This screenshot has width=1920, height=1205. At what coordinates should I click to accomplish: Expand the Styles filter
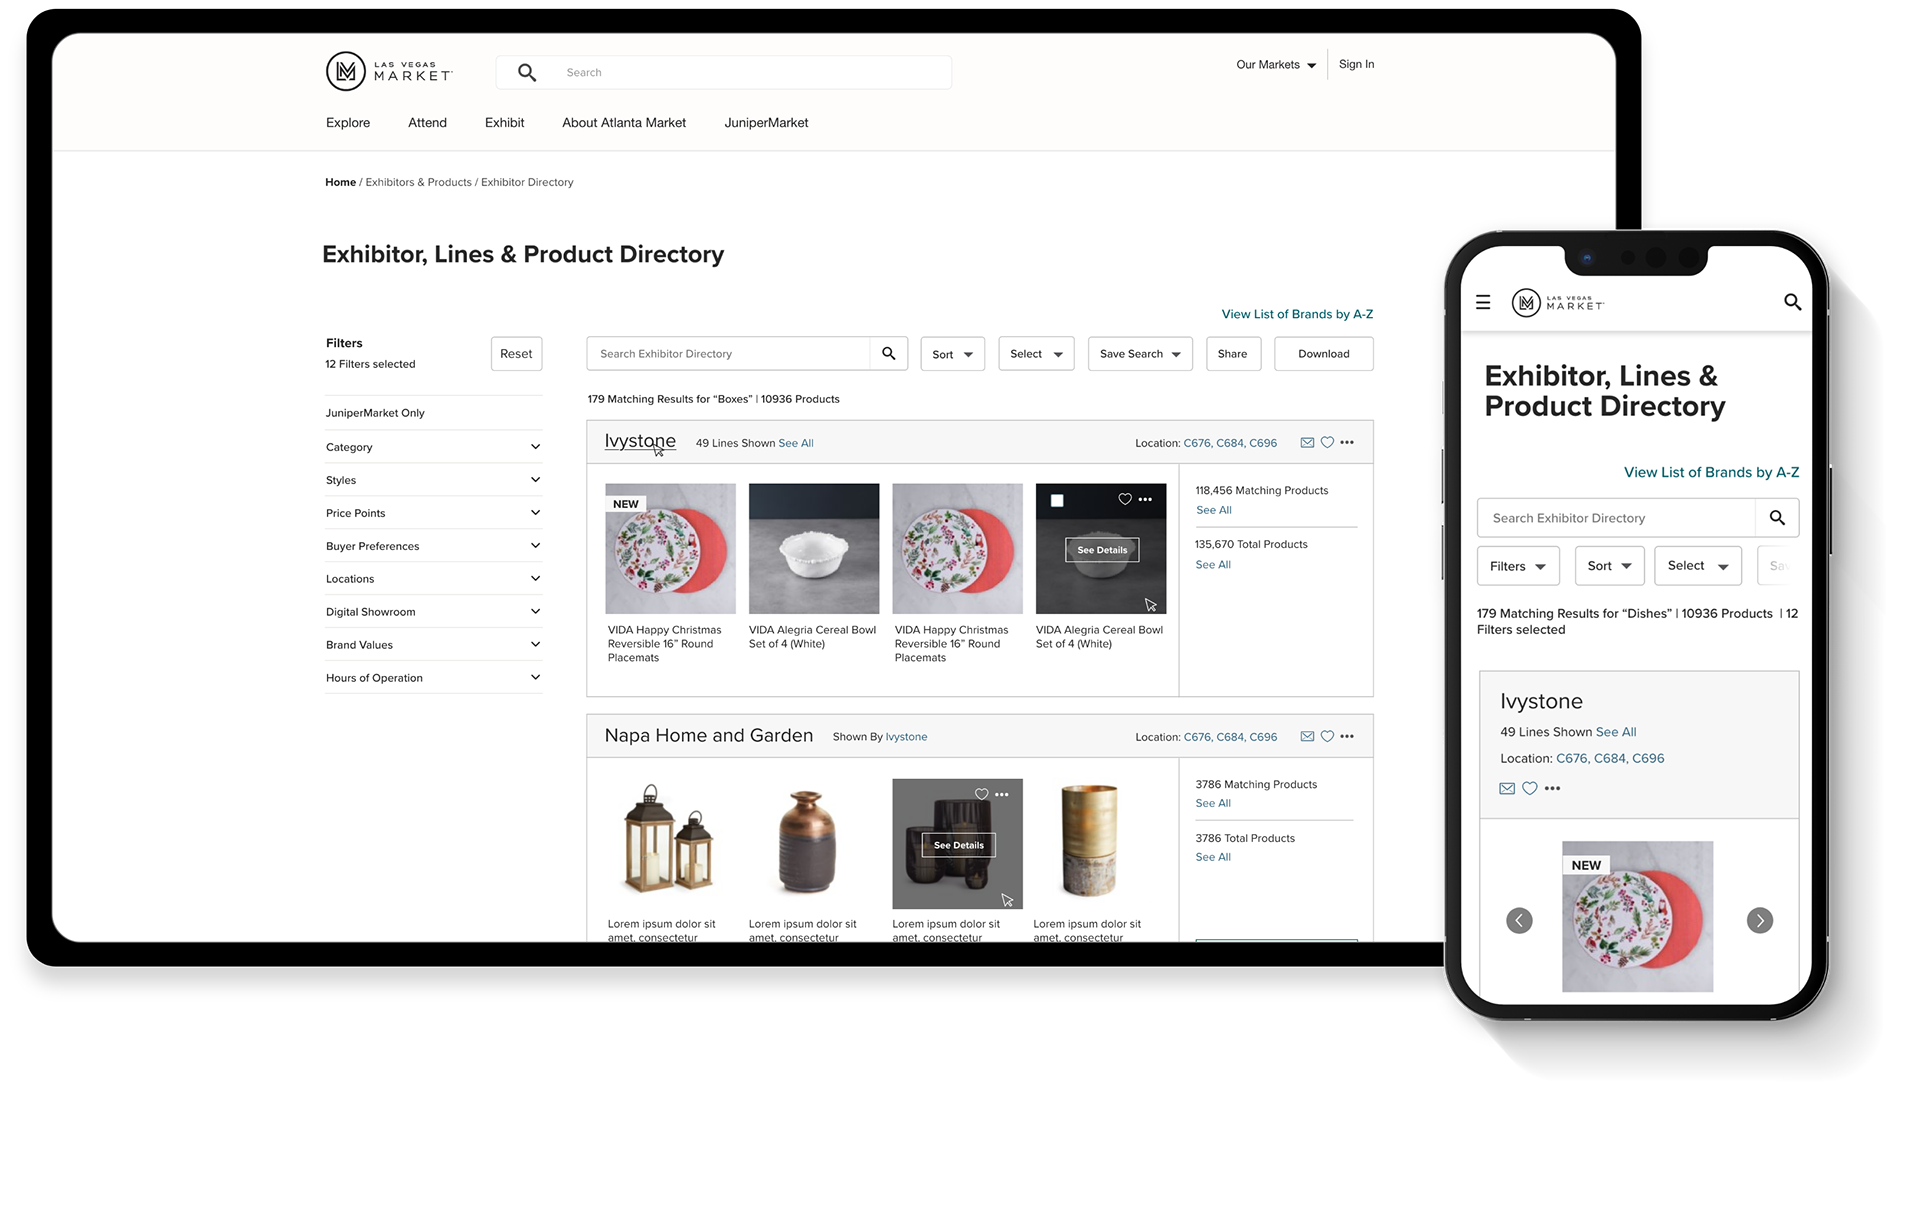[433, 480]
